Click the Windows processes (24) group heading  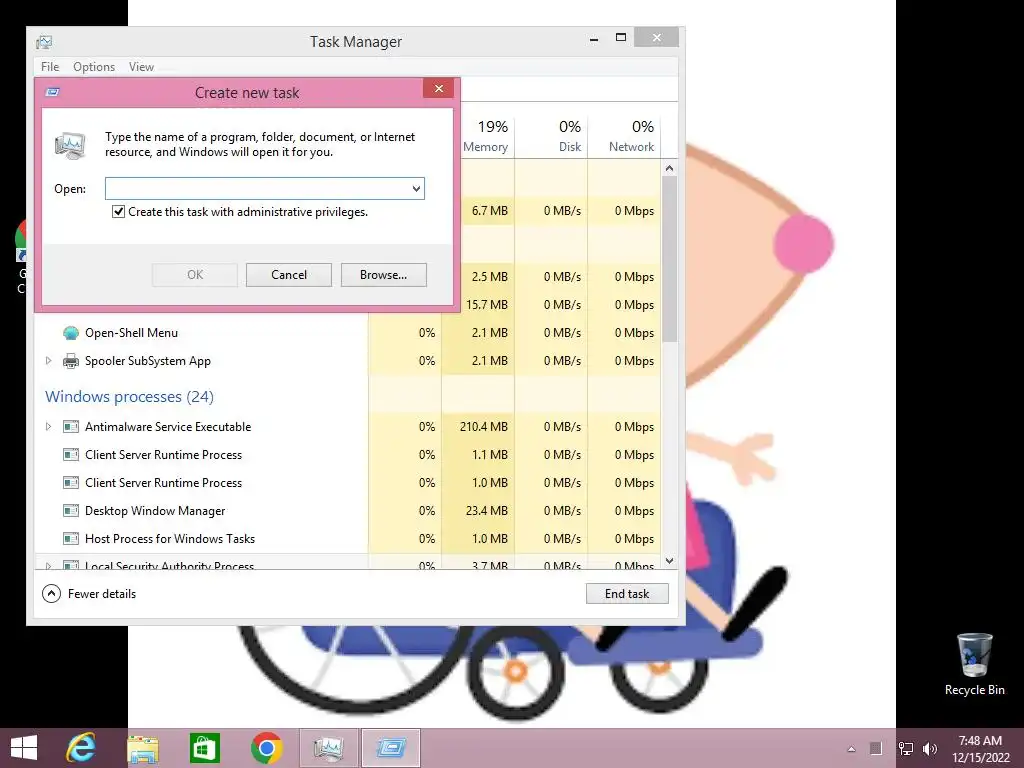129,397
